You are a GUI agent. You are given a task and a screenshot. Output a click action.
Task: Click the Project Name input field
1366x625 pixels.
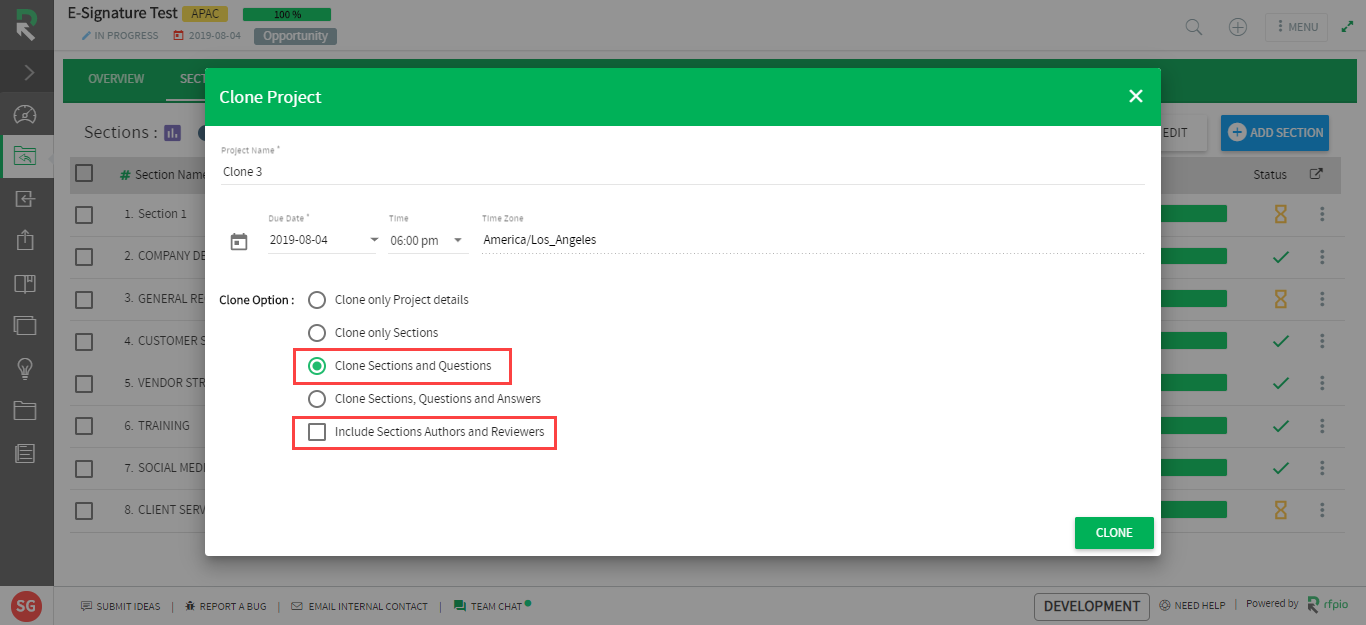pos(683,171)
